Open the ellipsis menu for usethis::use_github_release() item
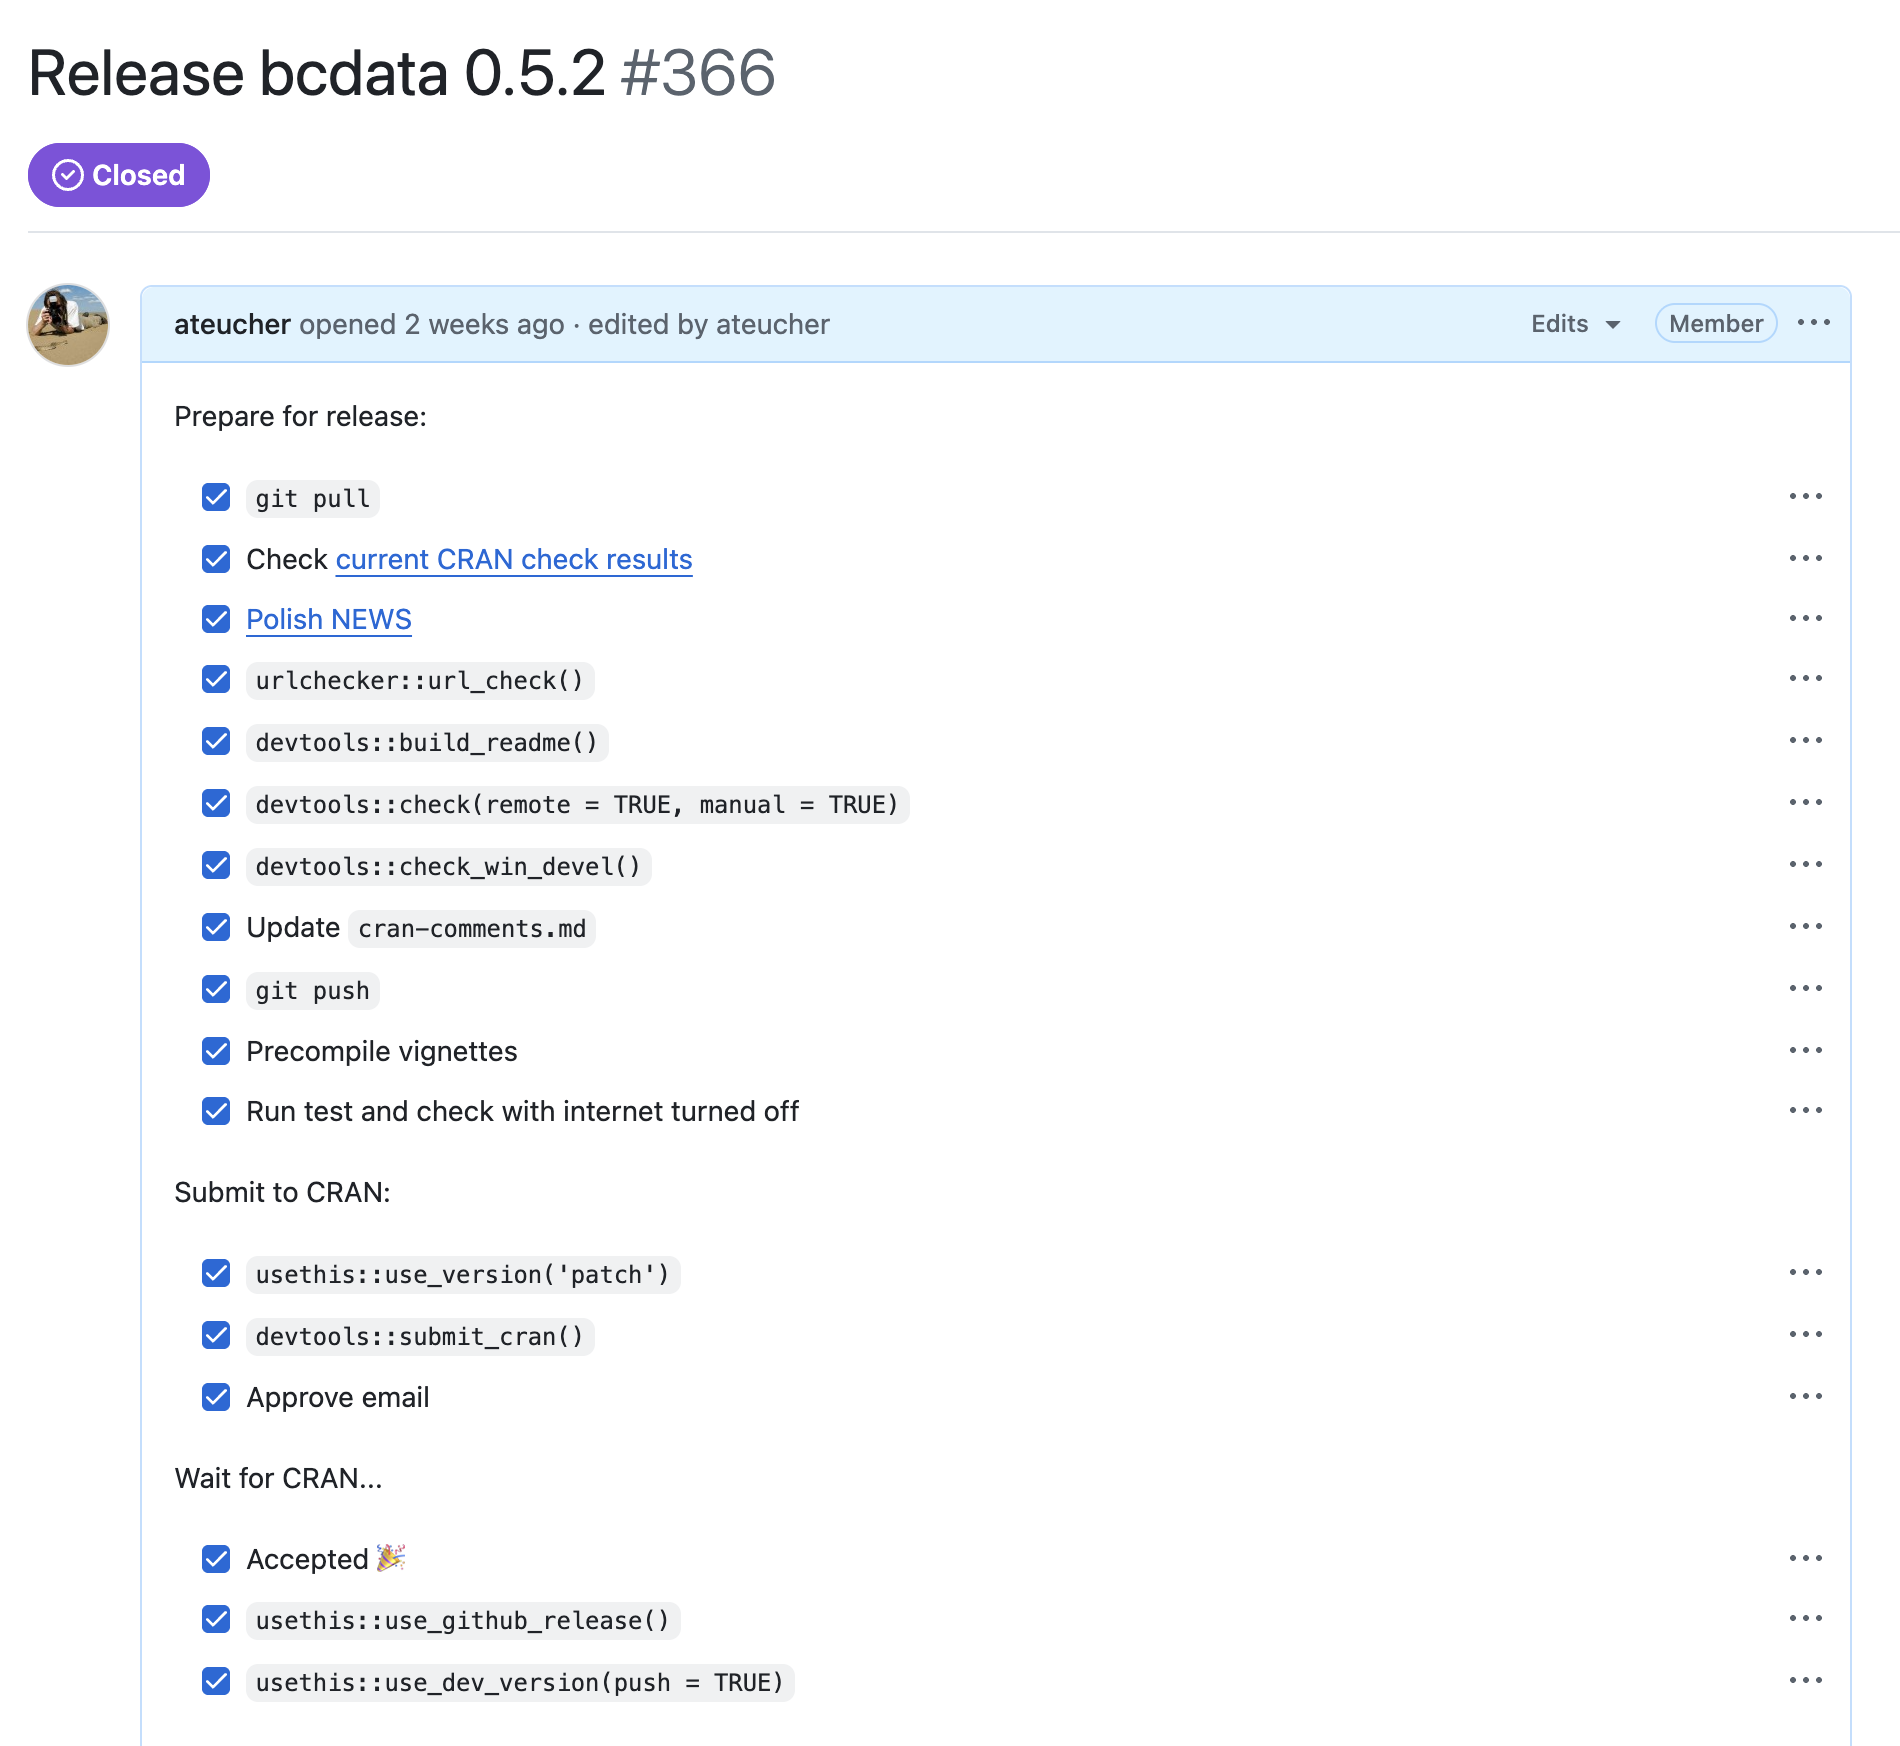The image size is (1900, 1746). 1805,1619
